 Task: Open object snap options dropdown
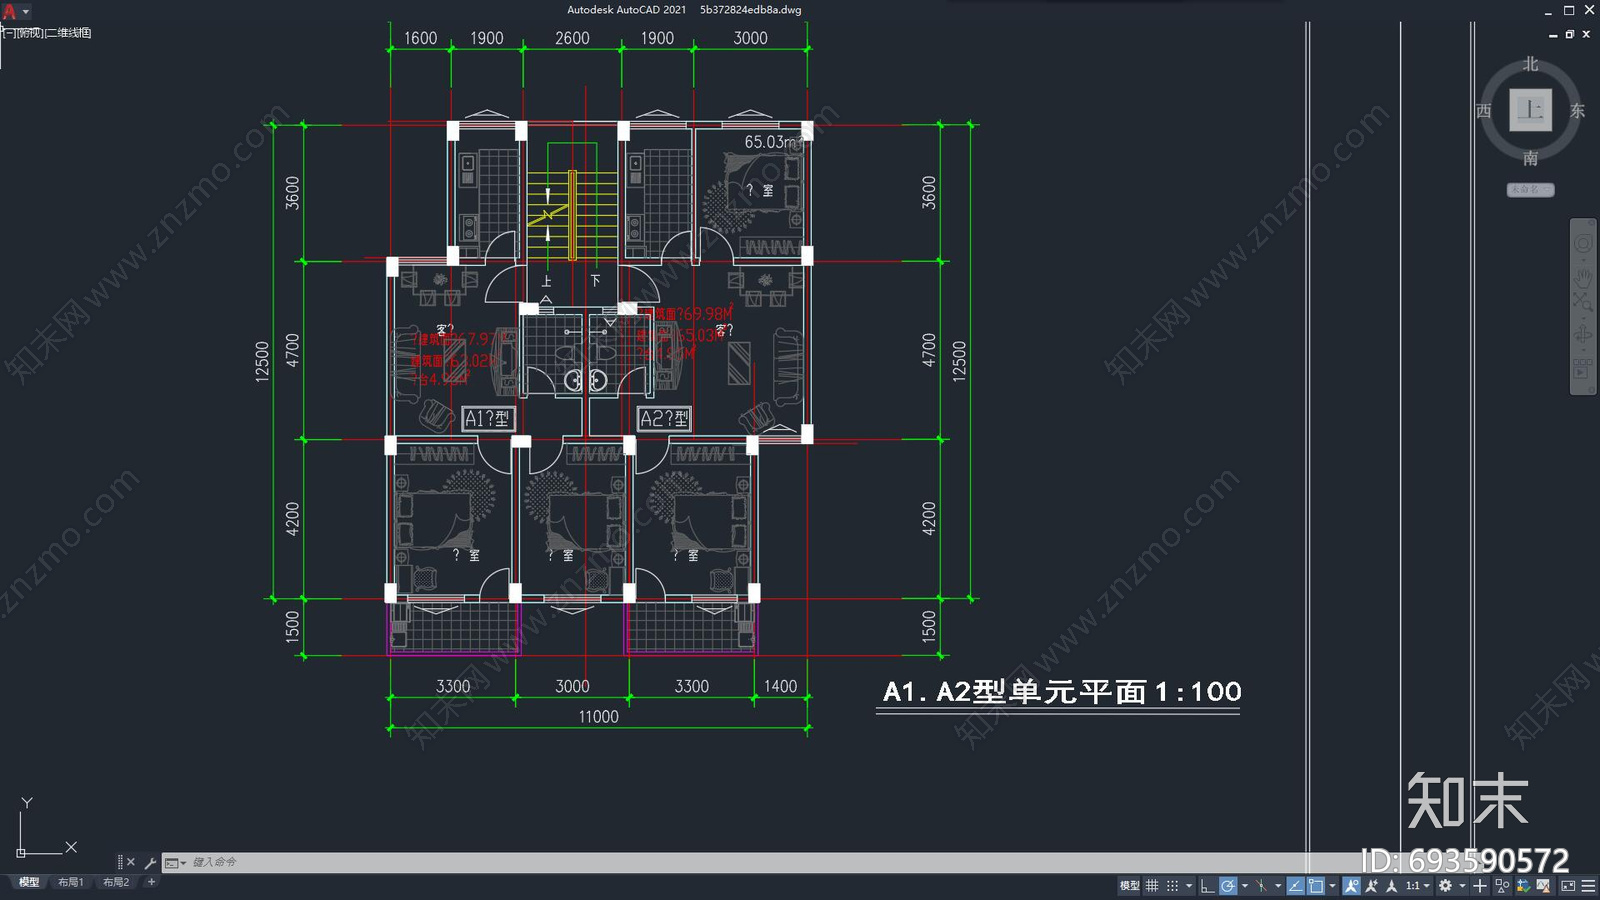(x=1332, y=886)
